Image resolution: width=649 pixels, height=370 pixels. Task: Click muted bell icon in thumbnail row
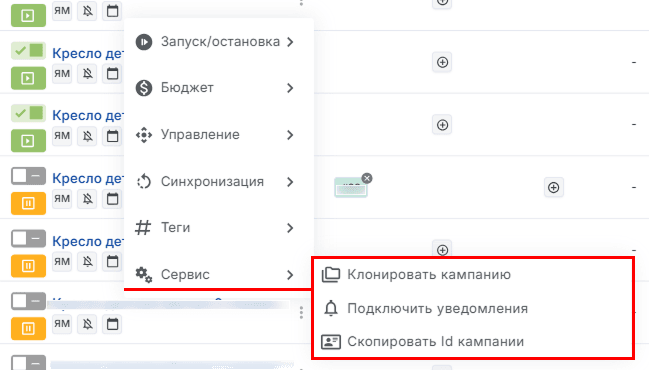(x=87, y=199)
